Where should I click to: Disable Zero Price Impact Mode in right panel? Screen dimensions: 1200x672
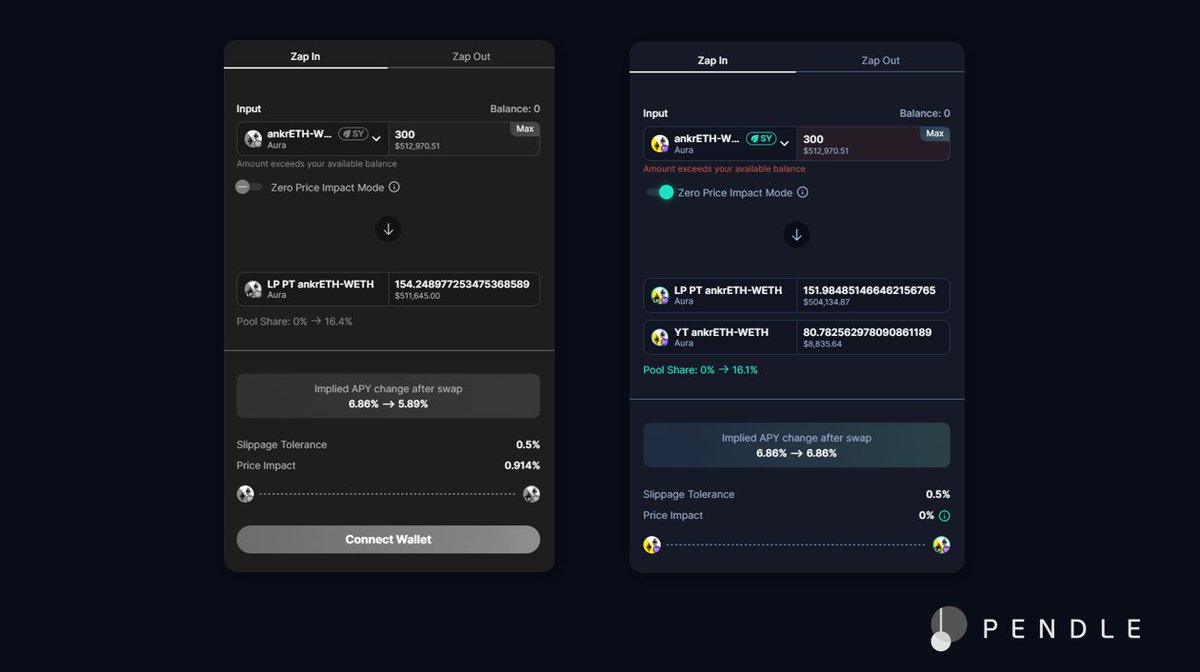(x=659, y=192)
